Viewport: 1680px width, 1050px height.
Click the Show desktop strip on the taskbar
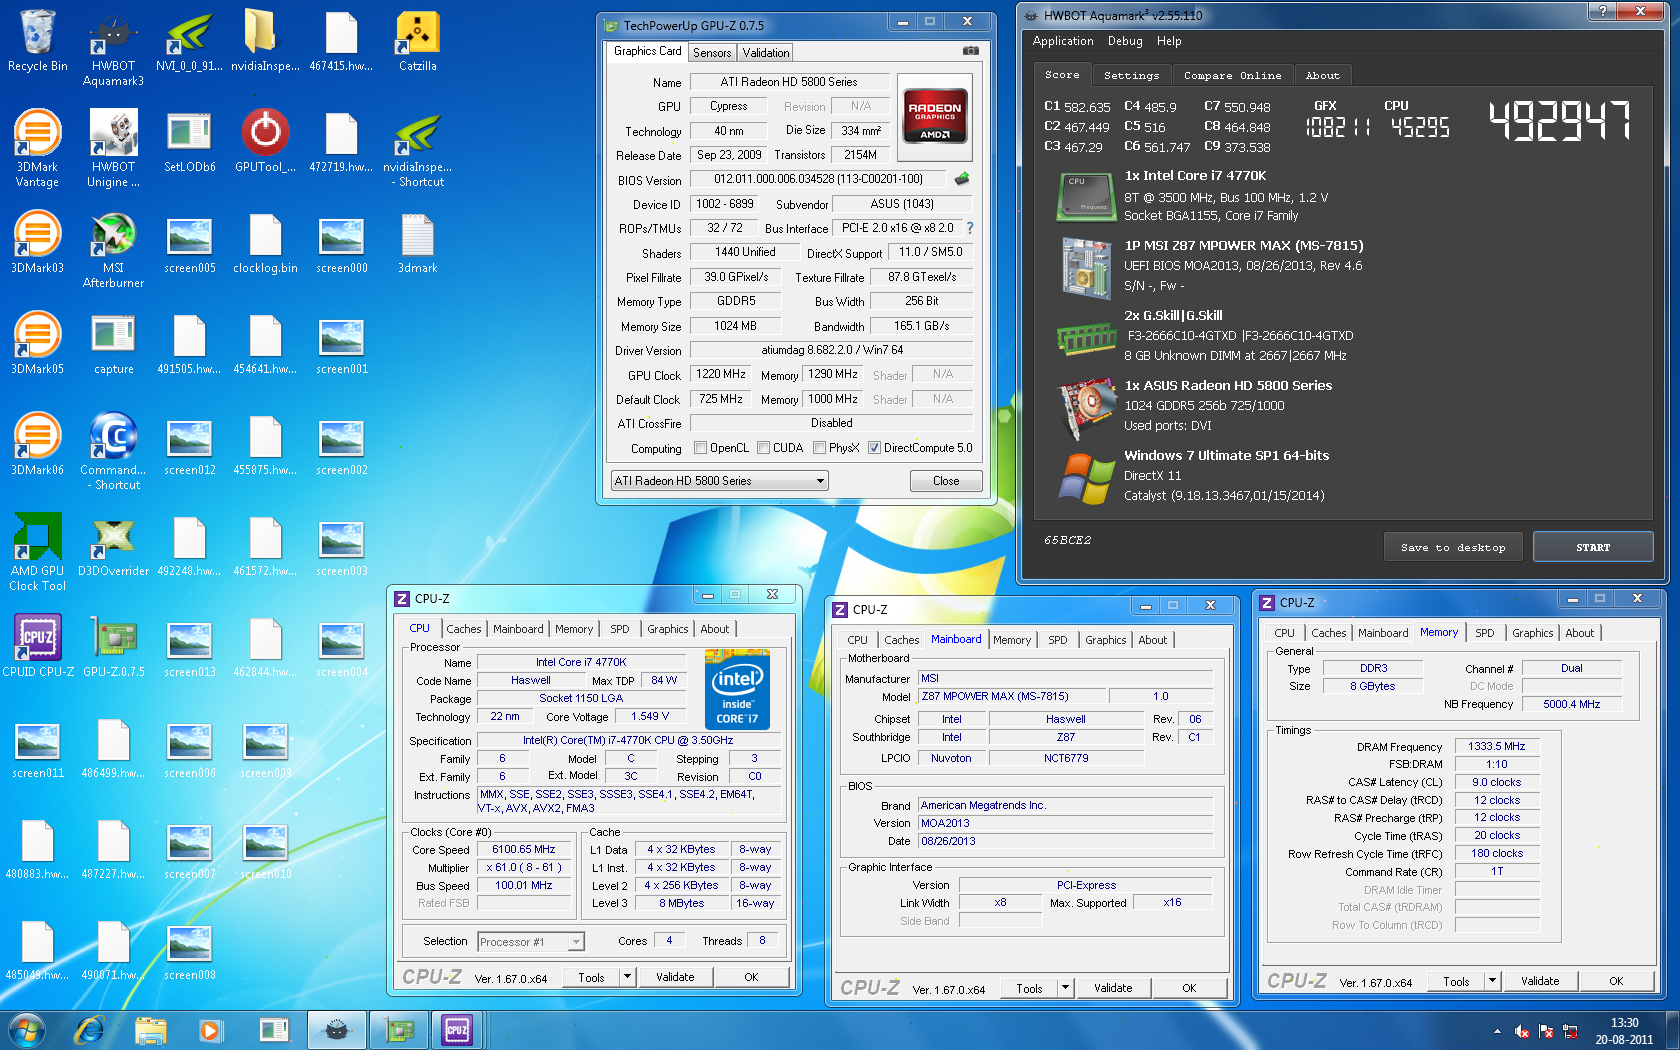1673,1030
